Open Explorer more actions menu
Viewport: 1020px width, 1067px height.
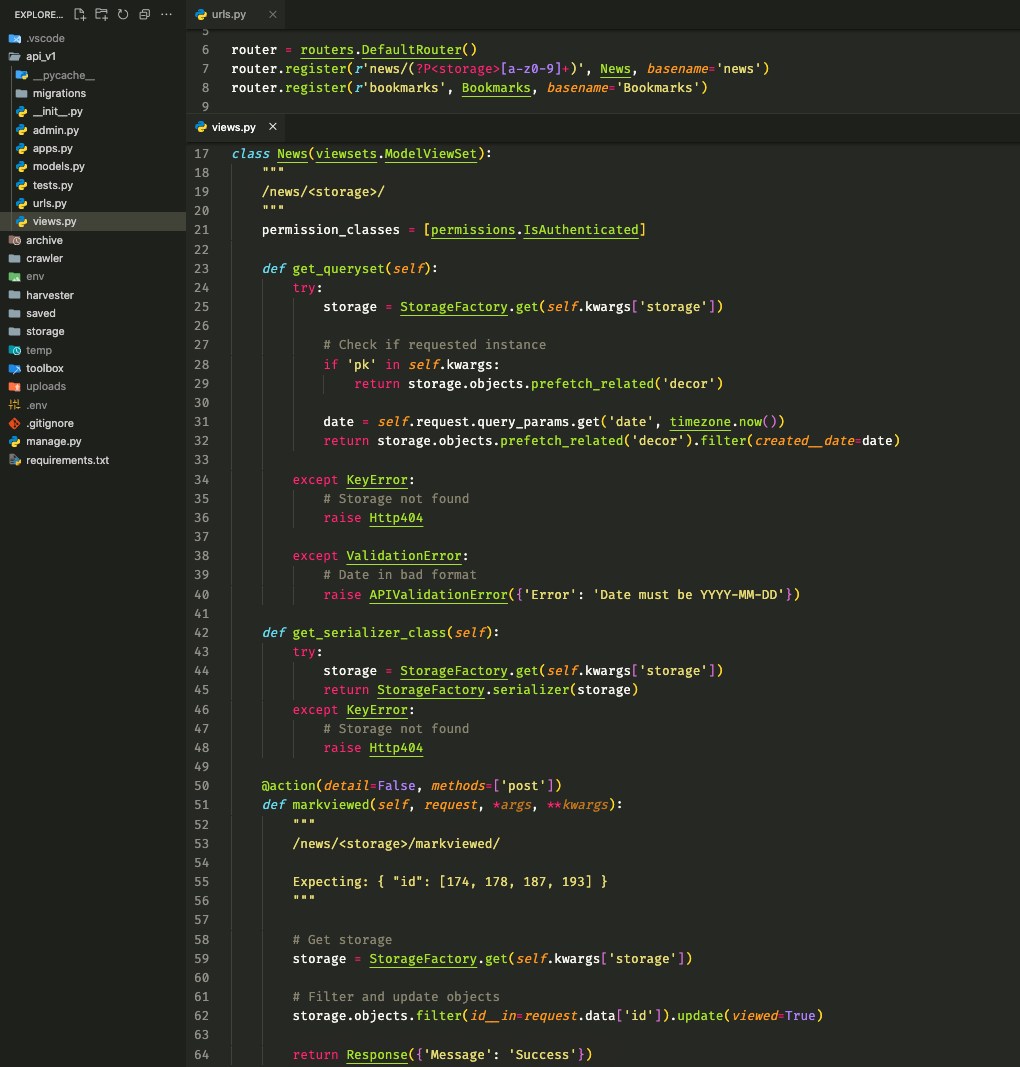[x=166, y=14]
